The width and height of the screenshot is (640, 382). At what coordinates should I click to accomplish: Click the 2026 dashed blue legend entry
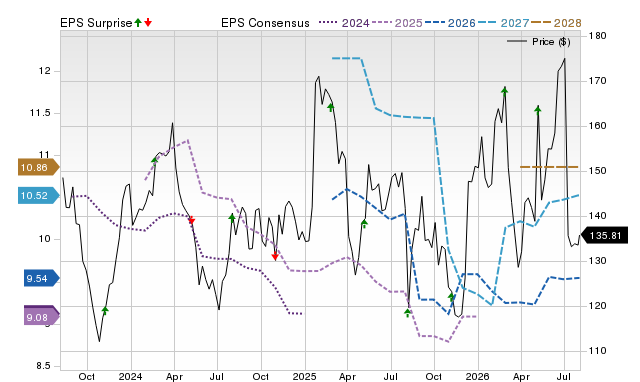[450, 23]
